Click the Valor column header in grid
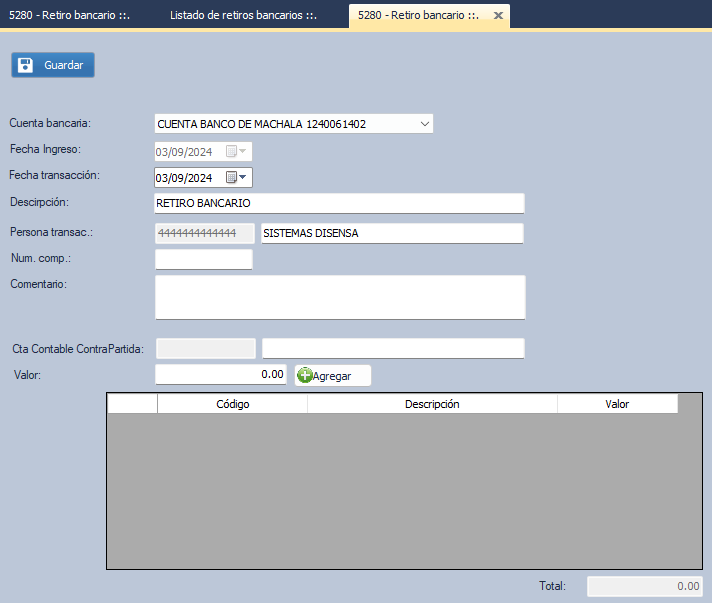Viewport: 712px width, 603px height. pos(617,404)
